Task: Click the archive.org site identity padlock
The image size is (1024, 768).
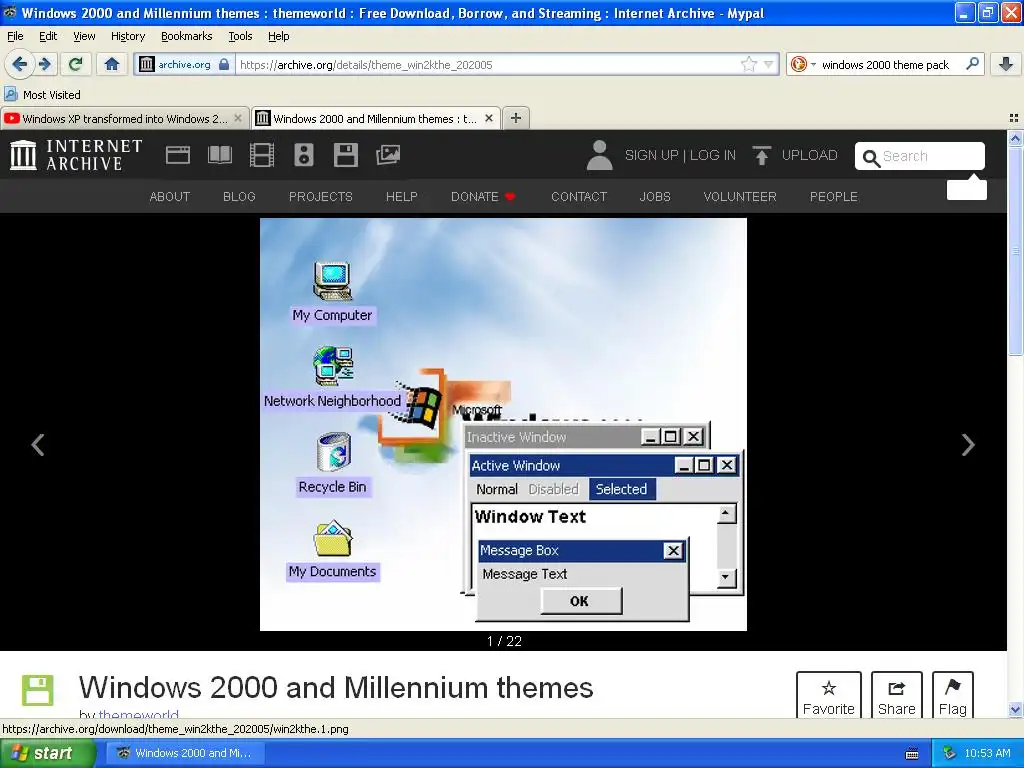Action: point(224,64)
